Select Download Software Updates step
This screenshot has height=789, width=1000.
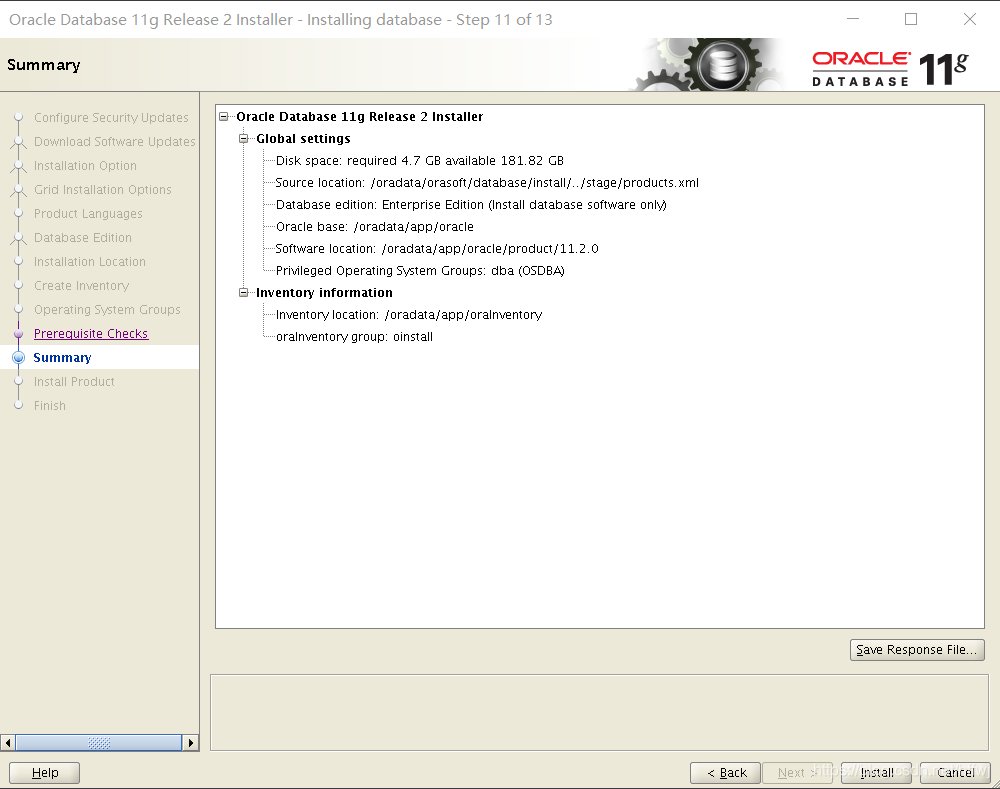pos(115,142)
